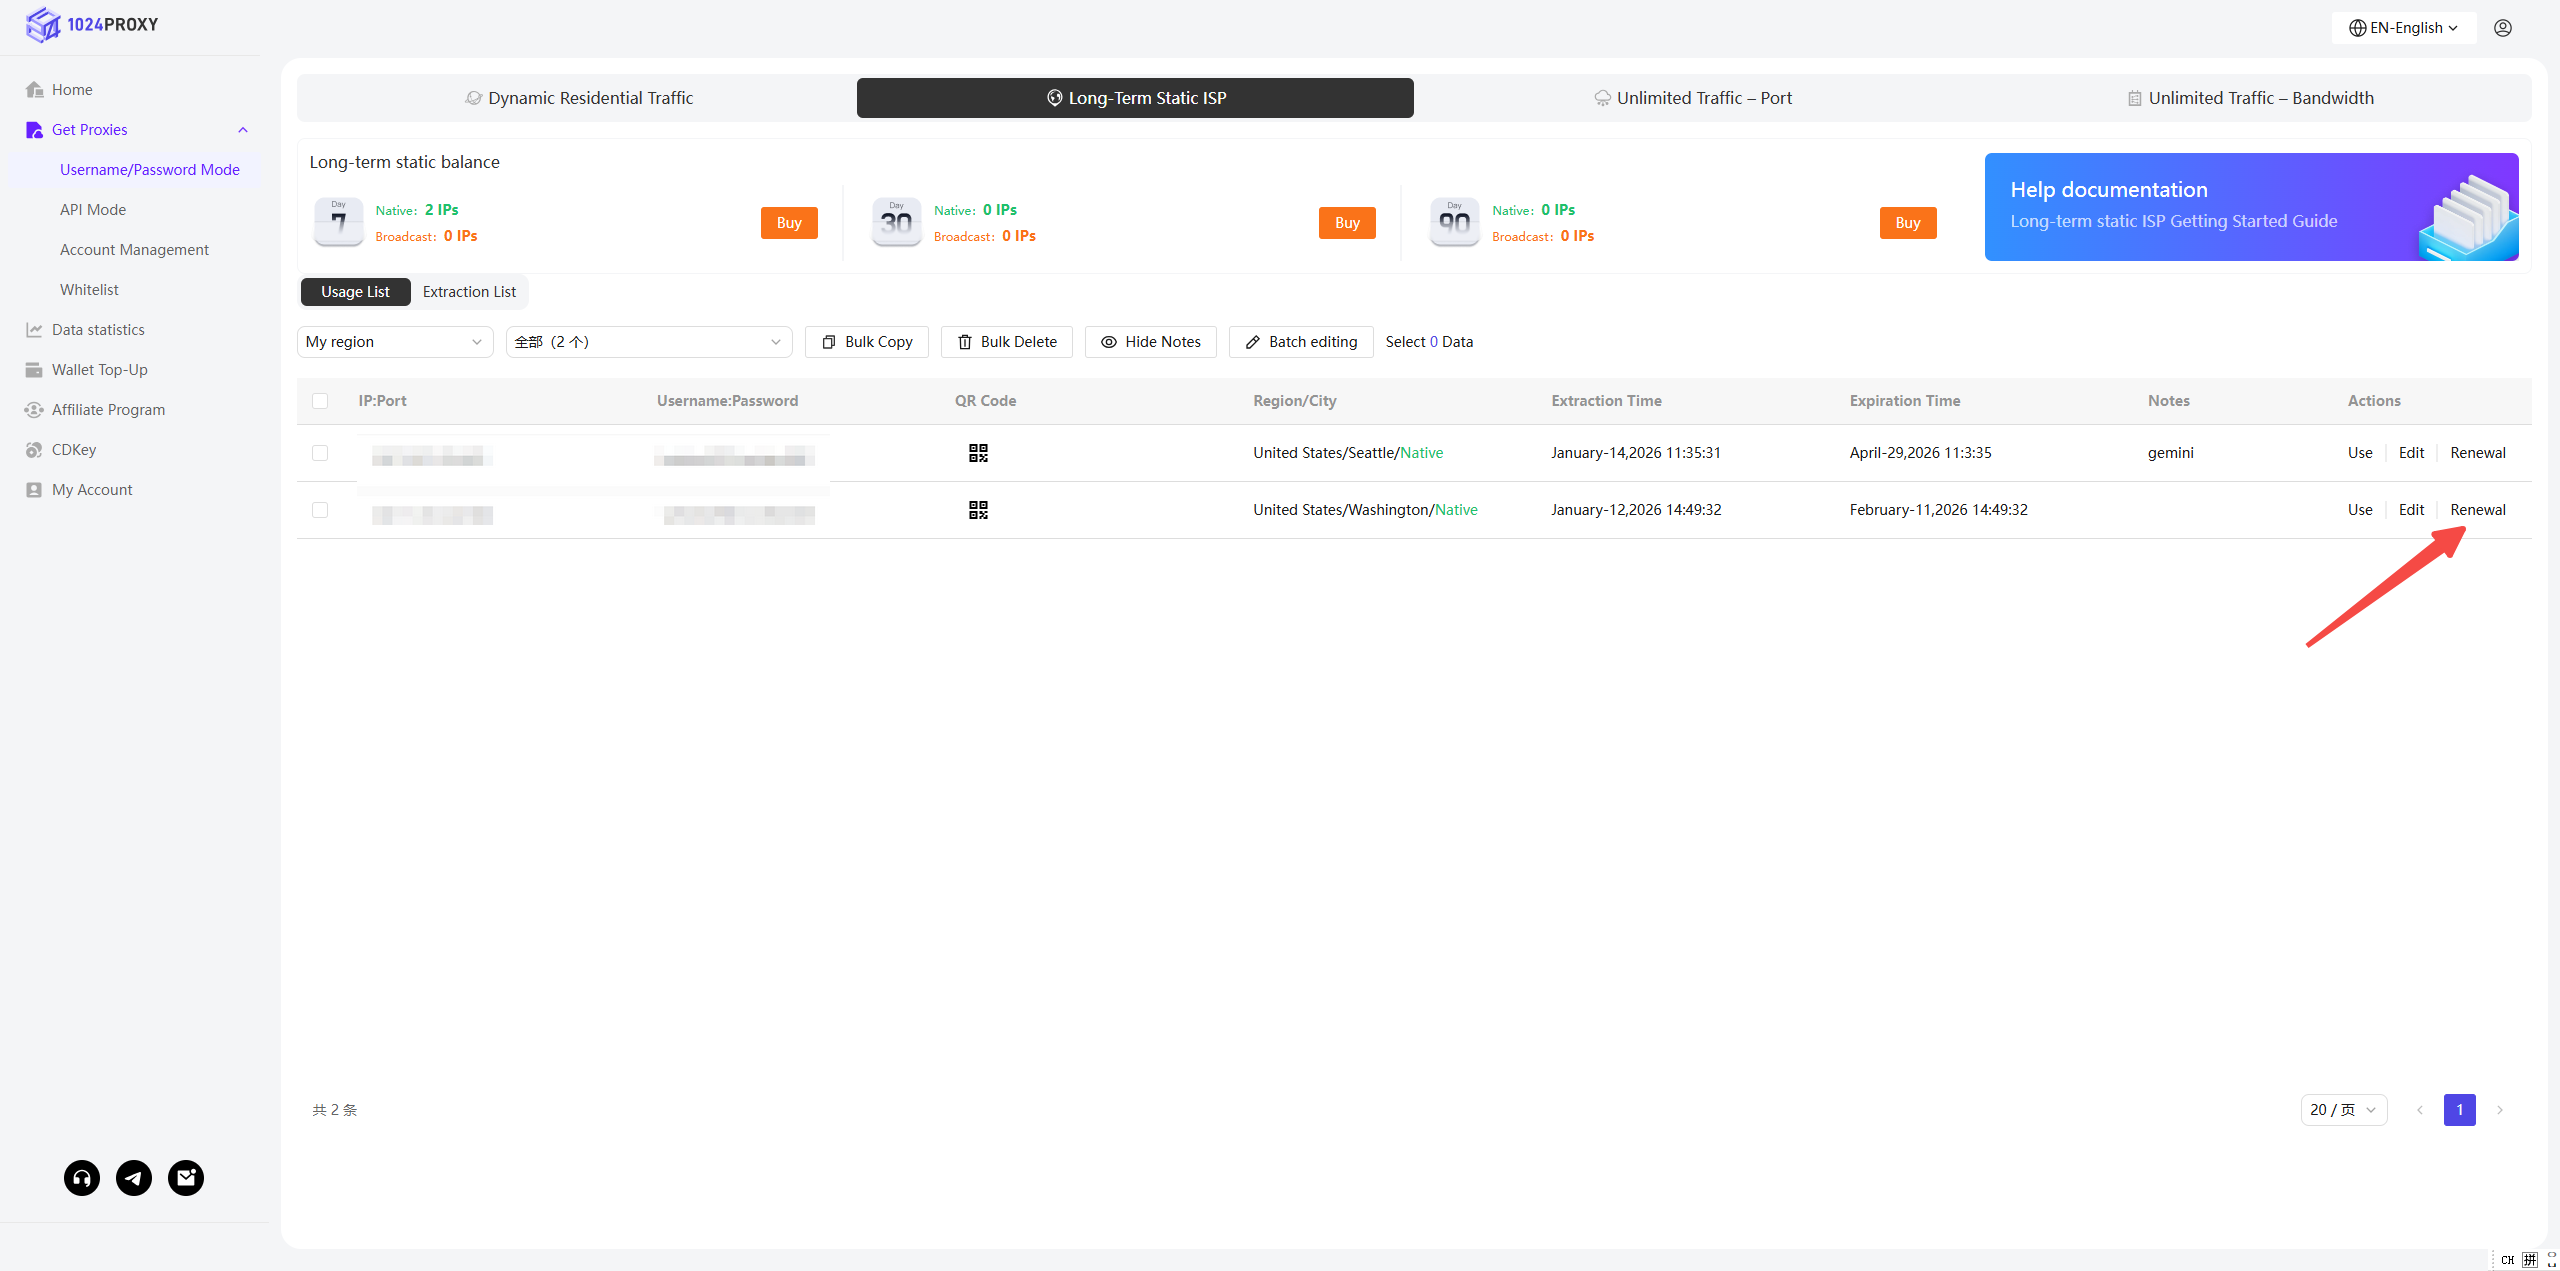Open the My region dropdown
Image resolution: width=2560 pixels, height=1271 pixels.
click(x=394, y=342)
